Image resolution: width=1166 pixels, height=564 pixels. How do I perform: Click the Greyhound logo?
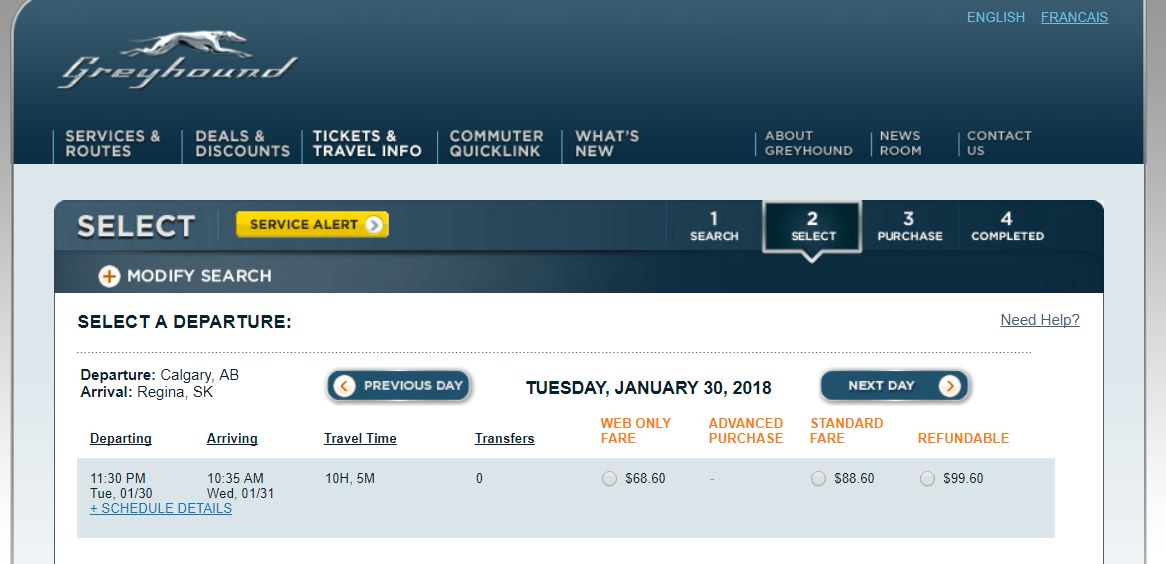point(178,62)
